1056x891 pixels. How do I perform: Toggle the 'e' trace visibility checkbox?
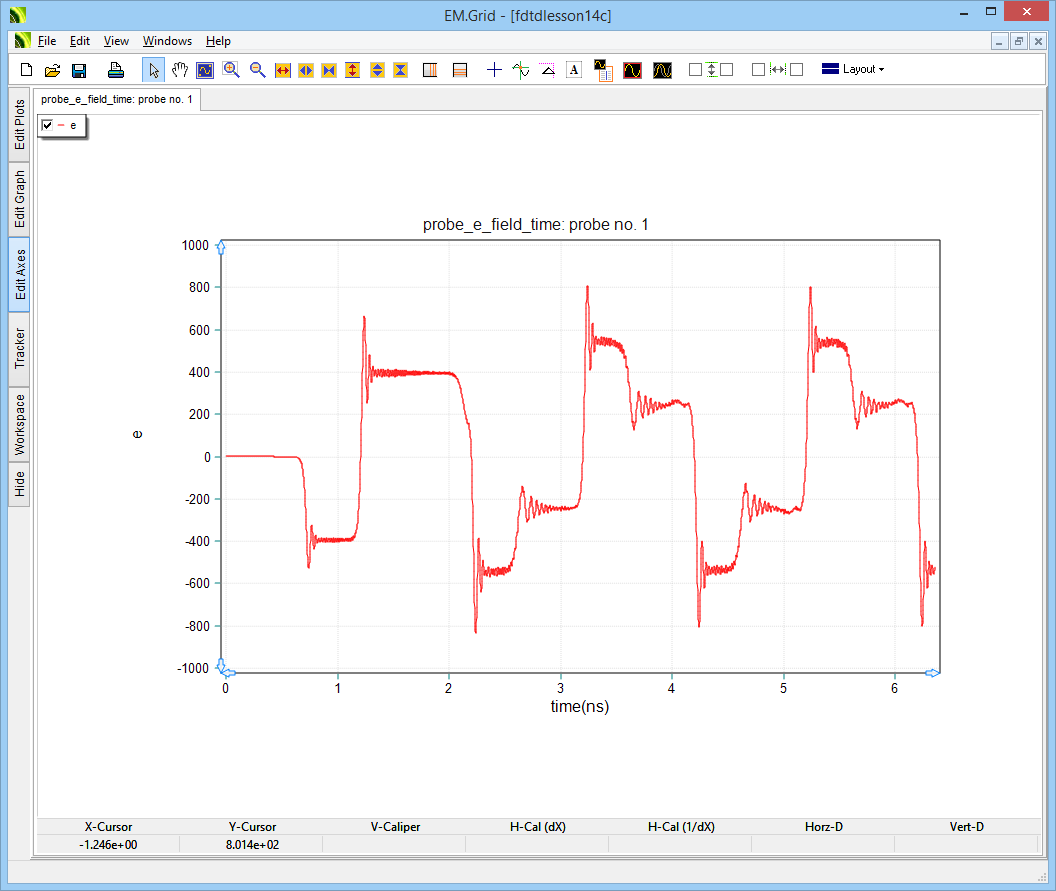[x=47, y=125]
